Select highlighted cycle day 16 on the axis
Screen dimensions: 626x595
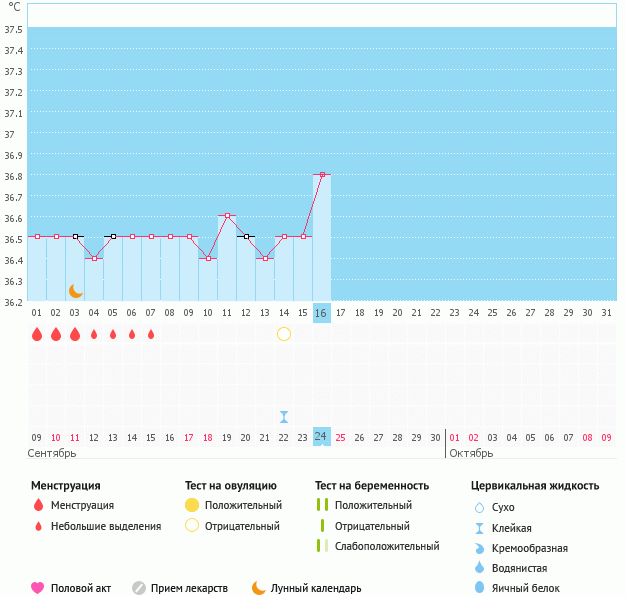tap(321, 313)
